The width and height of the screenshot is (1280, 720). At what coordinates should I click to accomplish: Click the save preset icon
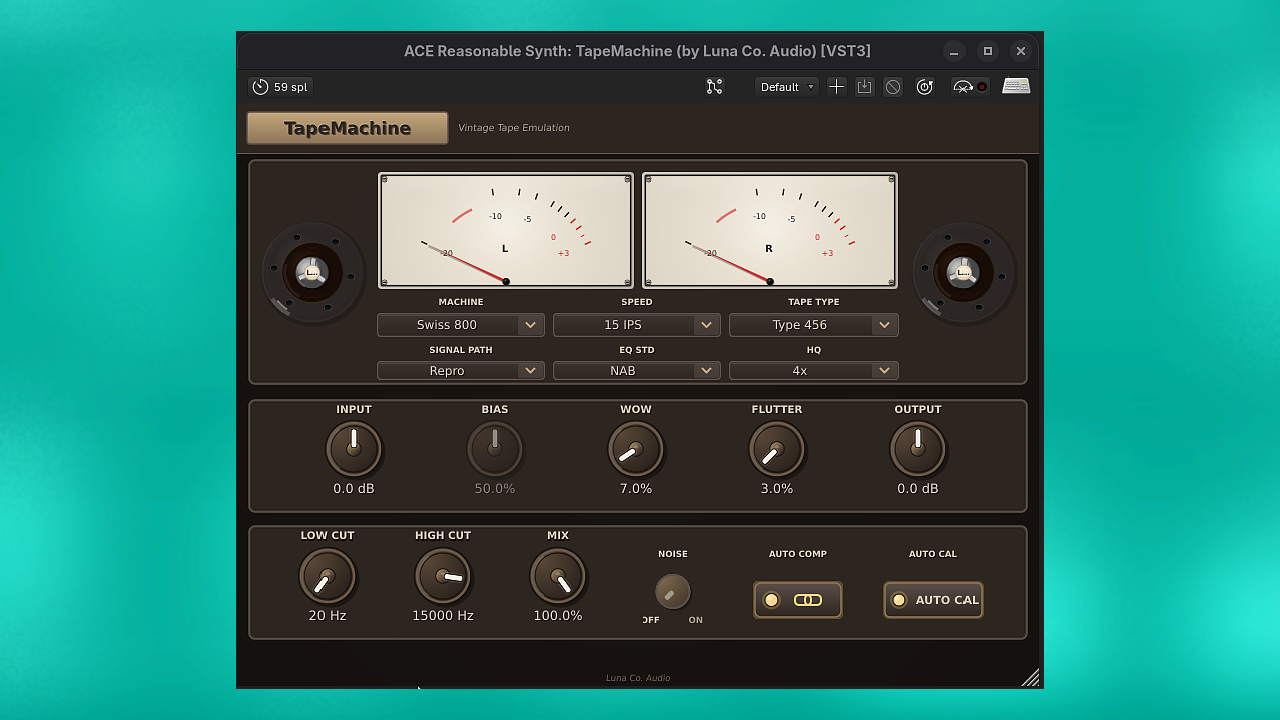pyautogui.click(x=864, y=86)
